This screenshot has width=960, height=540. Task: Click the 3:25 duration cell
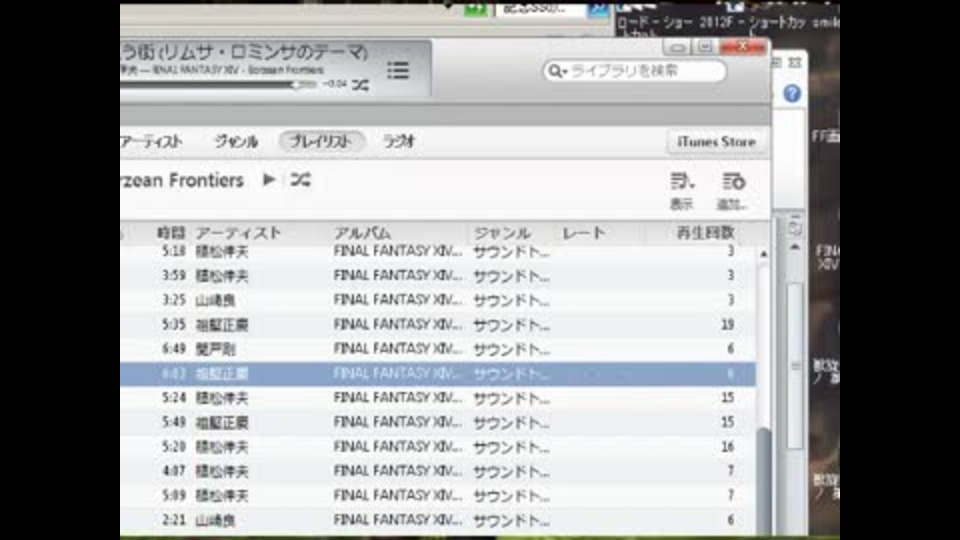pos(173,300)
